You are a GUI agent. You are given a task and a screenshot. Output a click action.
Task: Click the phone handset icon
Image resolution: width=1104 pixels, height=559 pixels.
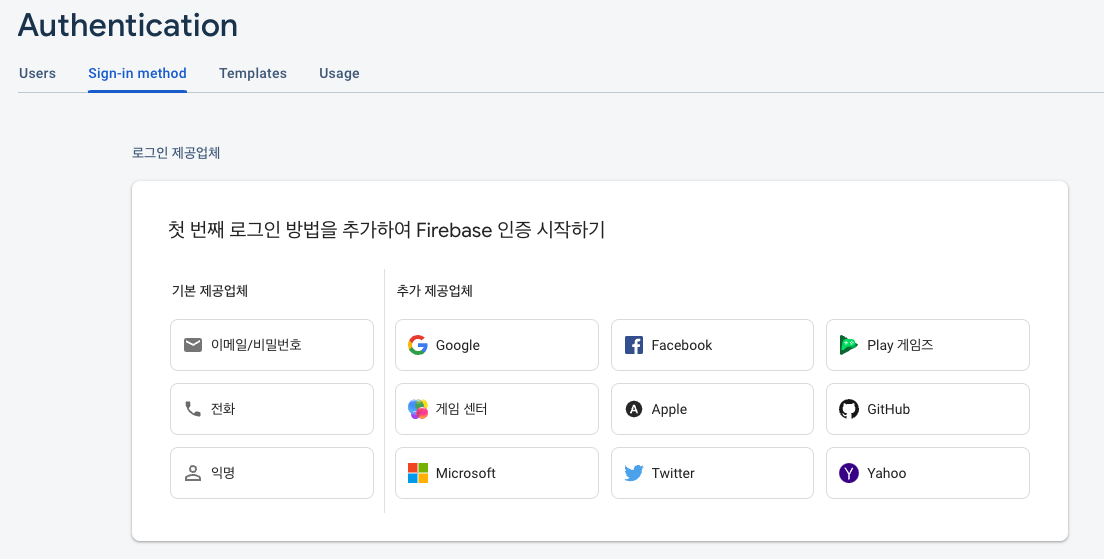(193, 409)
